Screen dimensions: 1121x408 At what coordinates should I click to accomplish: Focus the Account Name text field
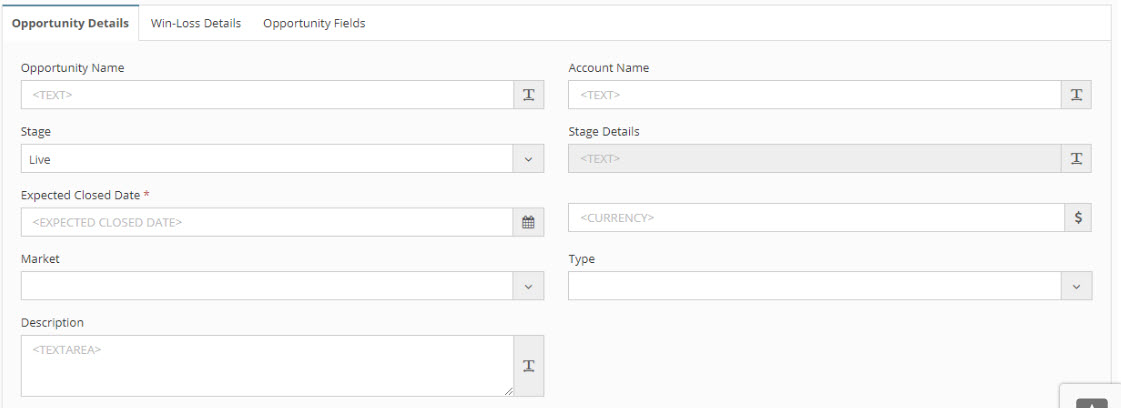click(815, 94)
